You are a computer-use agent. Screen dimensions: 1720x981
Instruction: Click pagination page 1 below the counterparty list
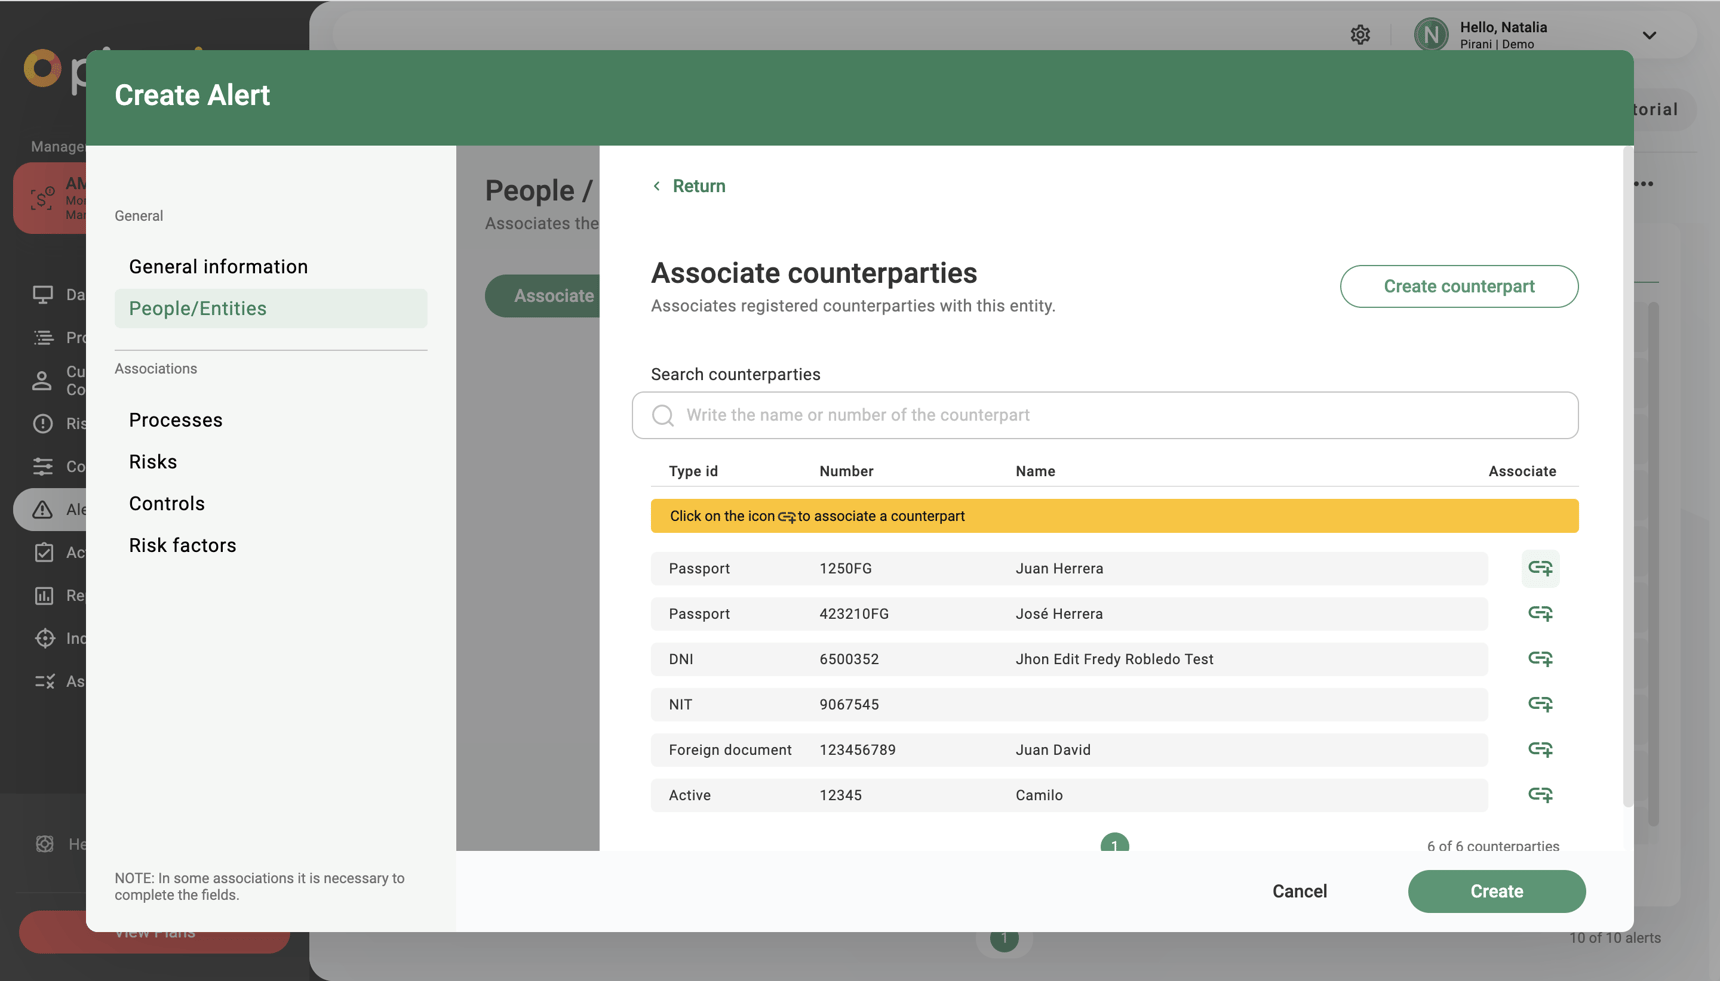[x=1114, y=845]
